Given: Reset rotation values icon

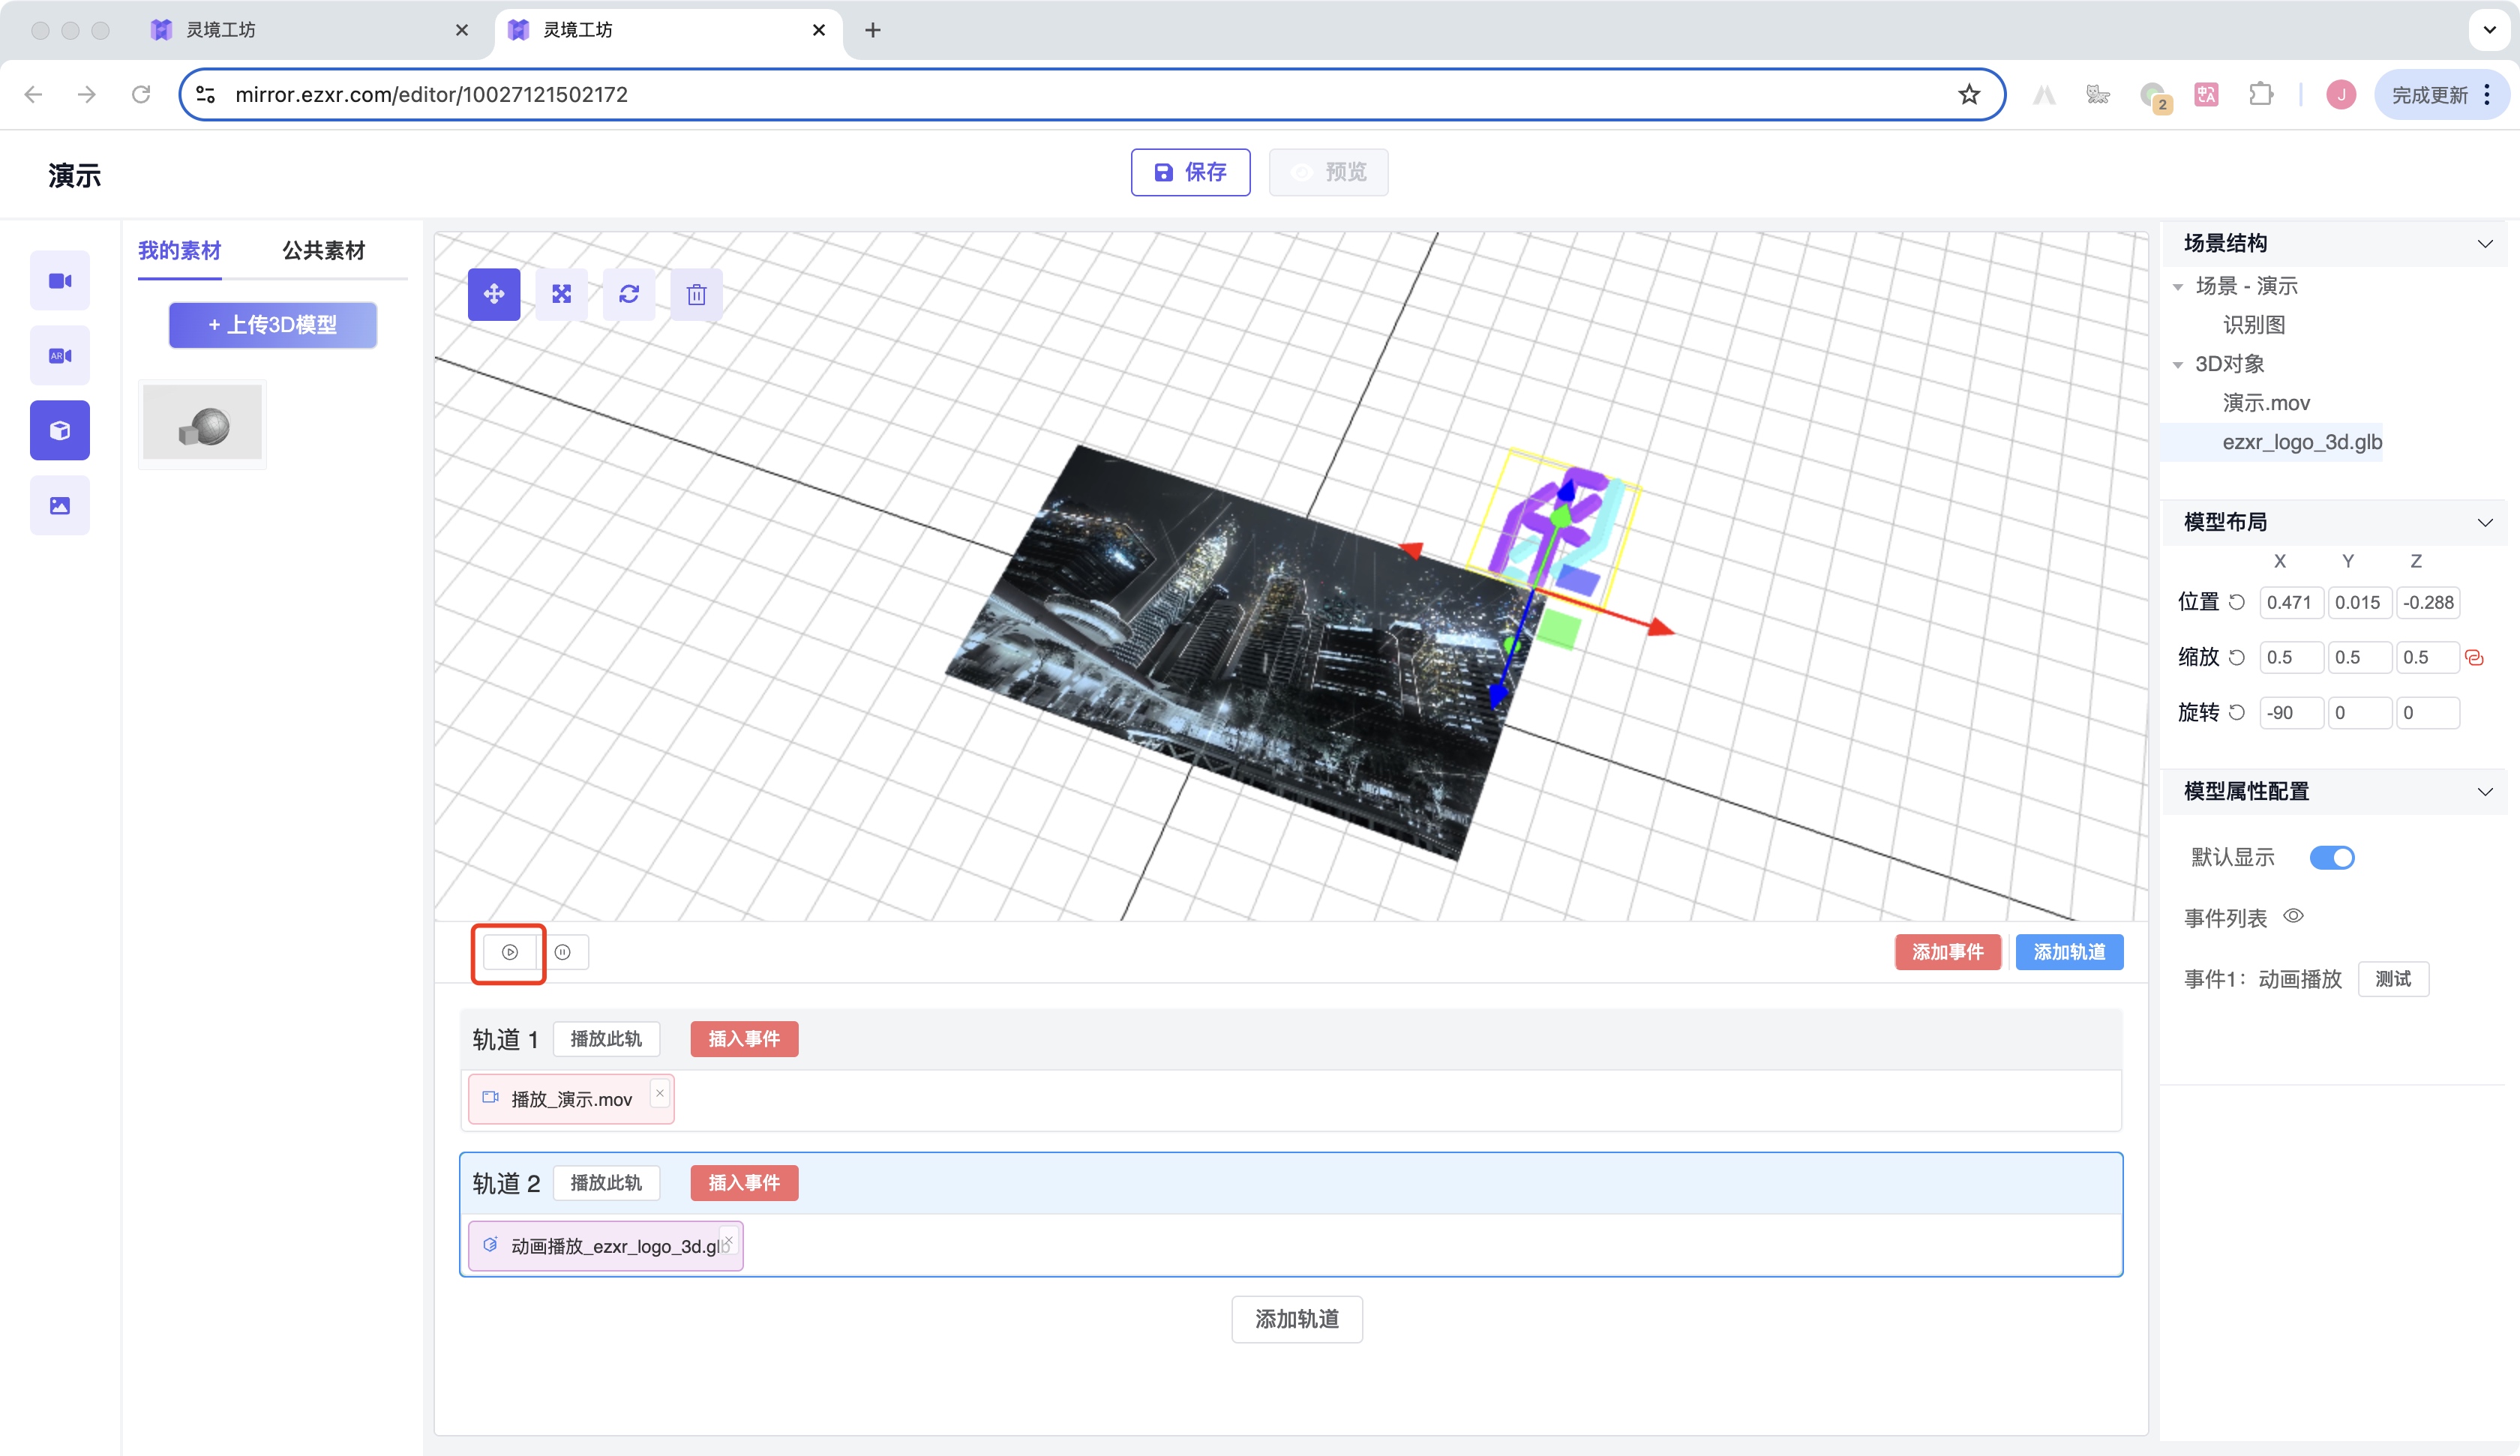Looking at the screenshot, I should (x=2237, y=712).
